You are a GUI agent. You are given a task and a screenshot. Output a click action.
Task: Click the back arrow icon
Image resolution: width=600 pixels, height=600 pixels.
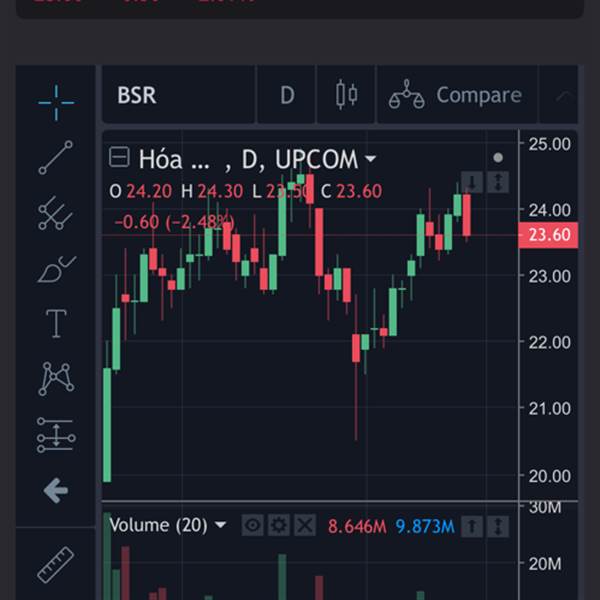[56, 490]
